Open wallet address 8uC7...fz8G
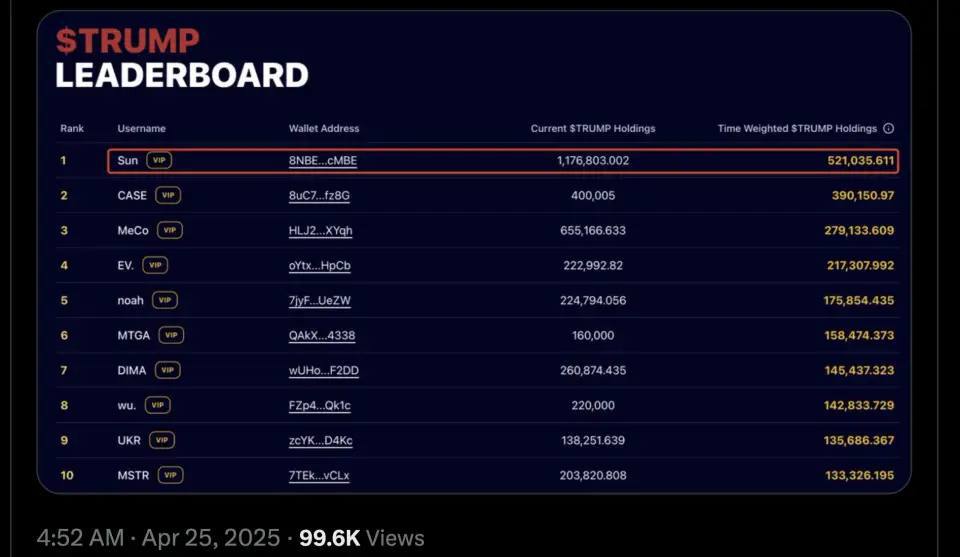960x557 pixels. click(319, 195)
